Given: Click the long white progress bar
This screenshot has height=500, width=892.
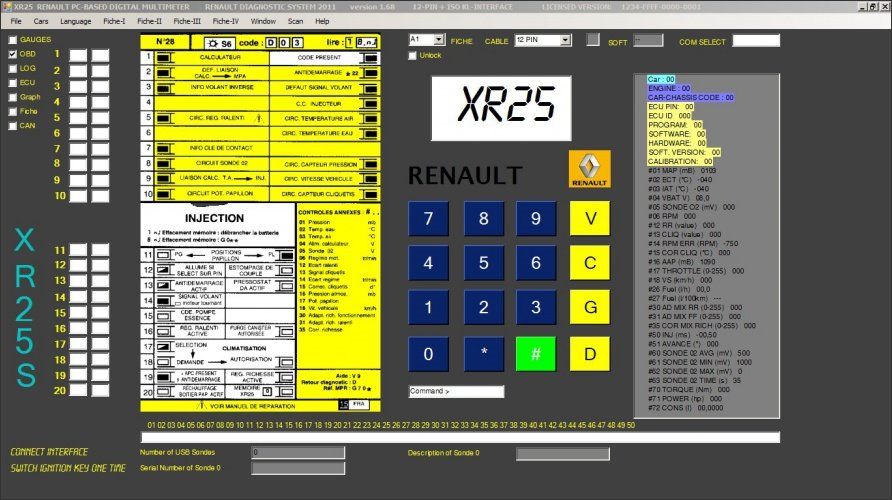Looking at the screenshot, I should pos(460,437).
